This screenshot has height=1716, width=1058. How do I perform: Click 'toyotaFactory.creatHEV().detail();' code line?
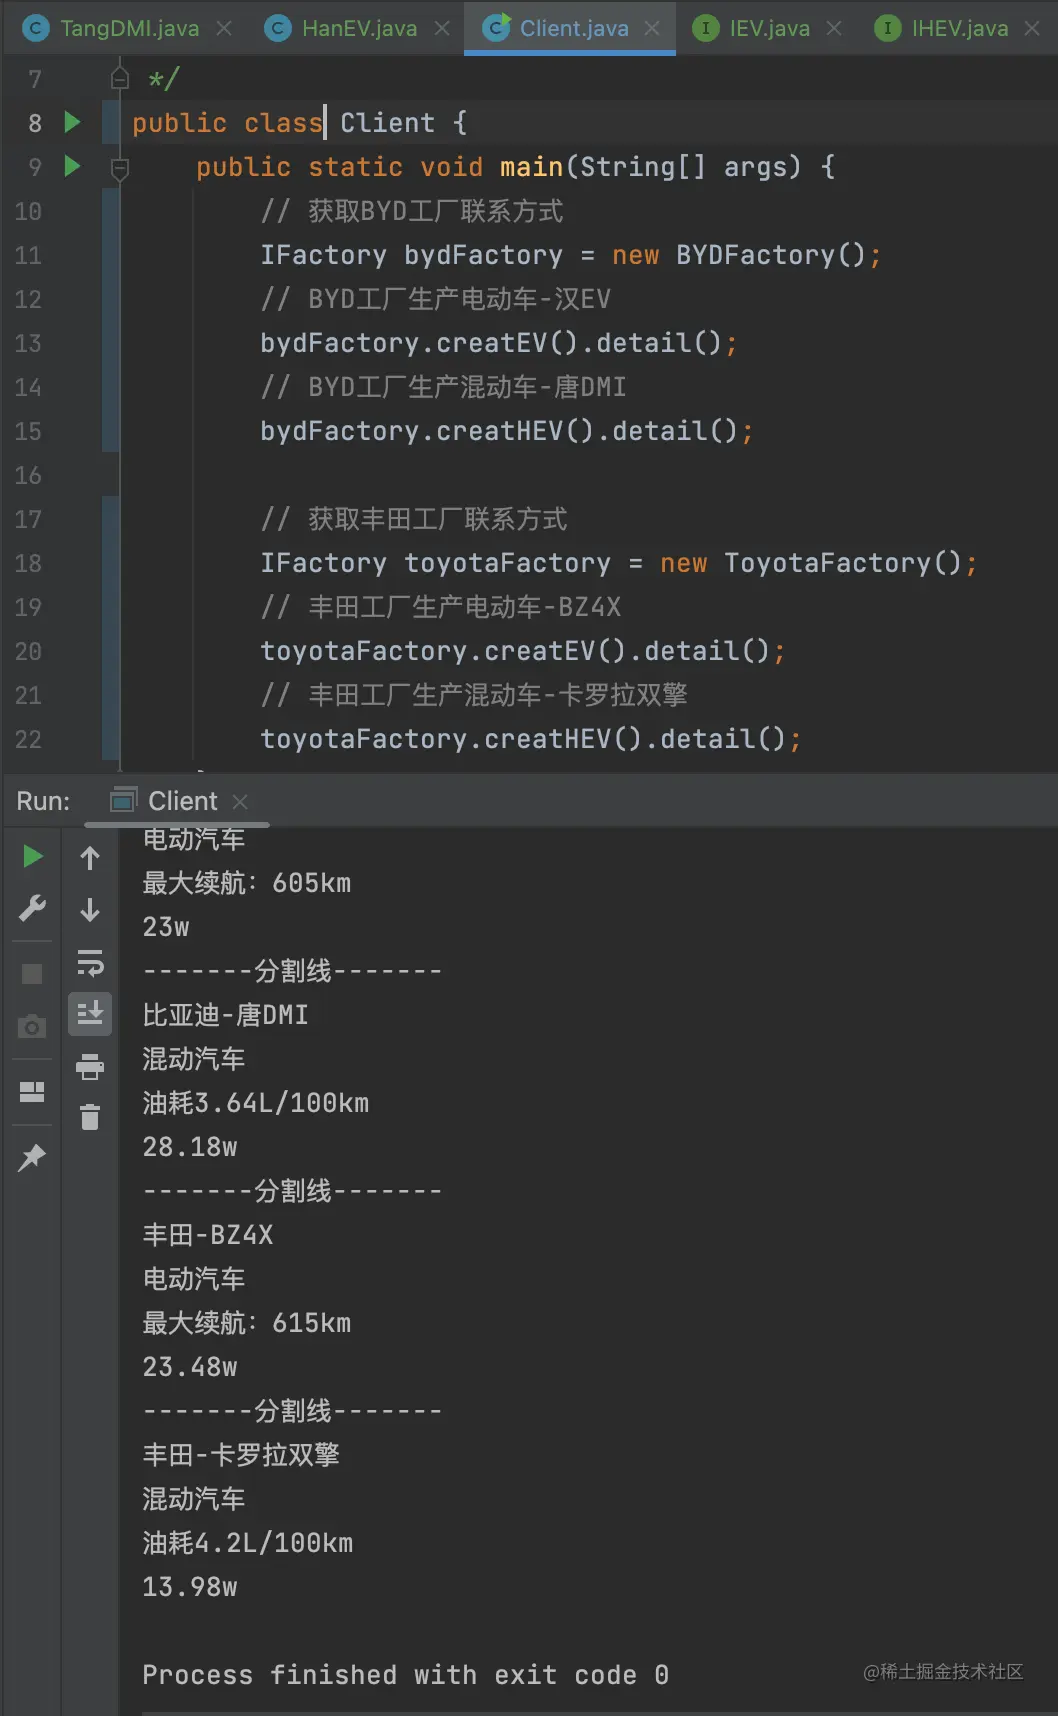pyautogui.click(x=530, y=739)
